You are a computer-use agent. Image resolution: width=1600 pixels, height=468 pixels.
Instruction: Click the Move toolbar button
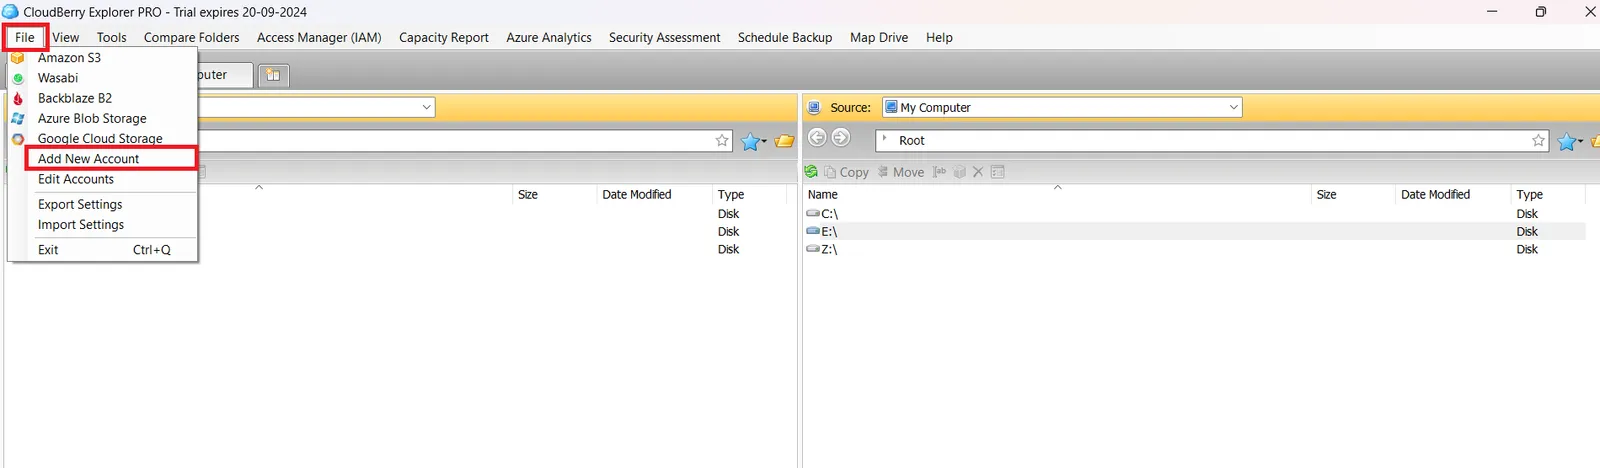901,172
